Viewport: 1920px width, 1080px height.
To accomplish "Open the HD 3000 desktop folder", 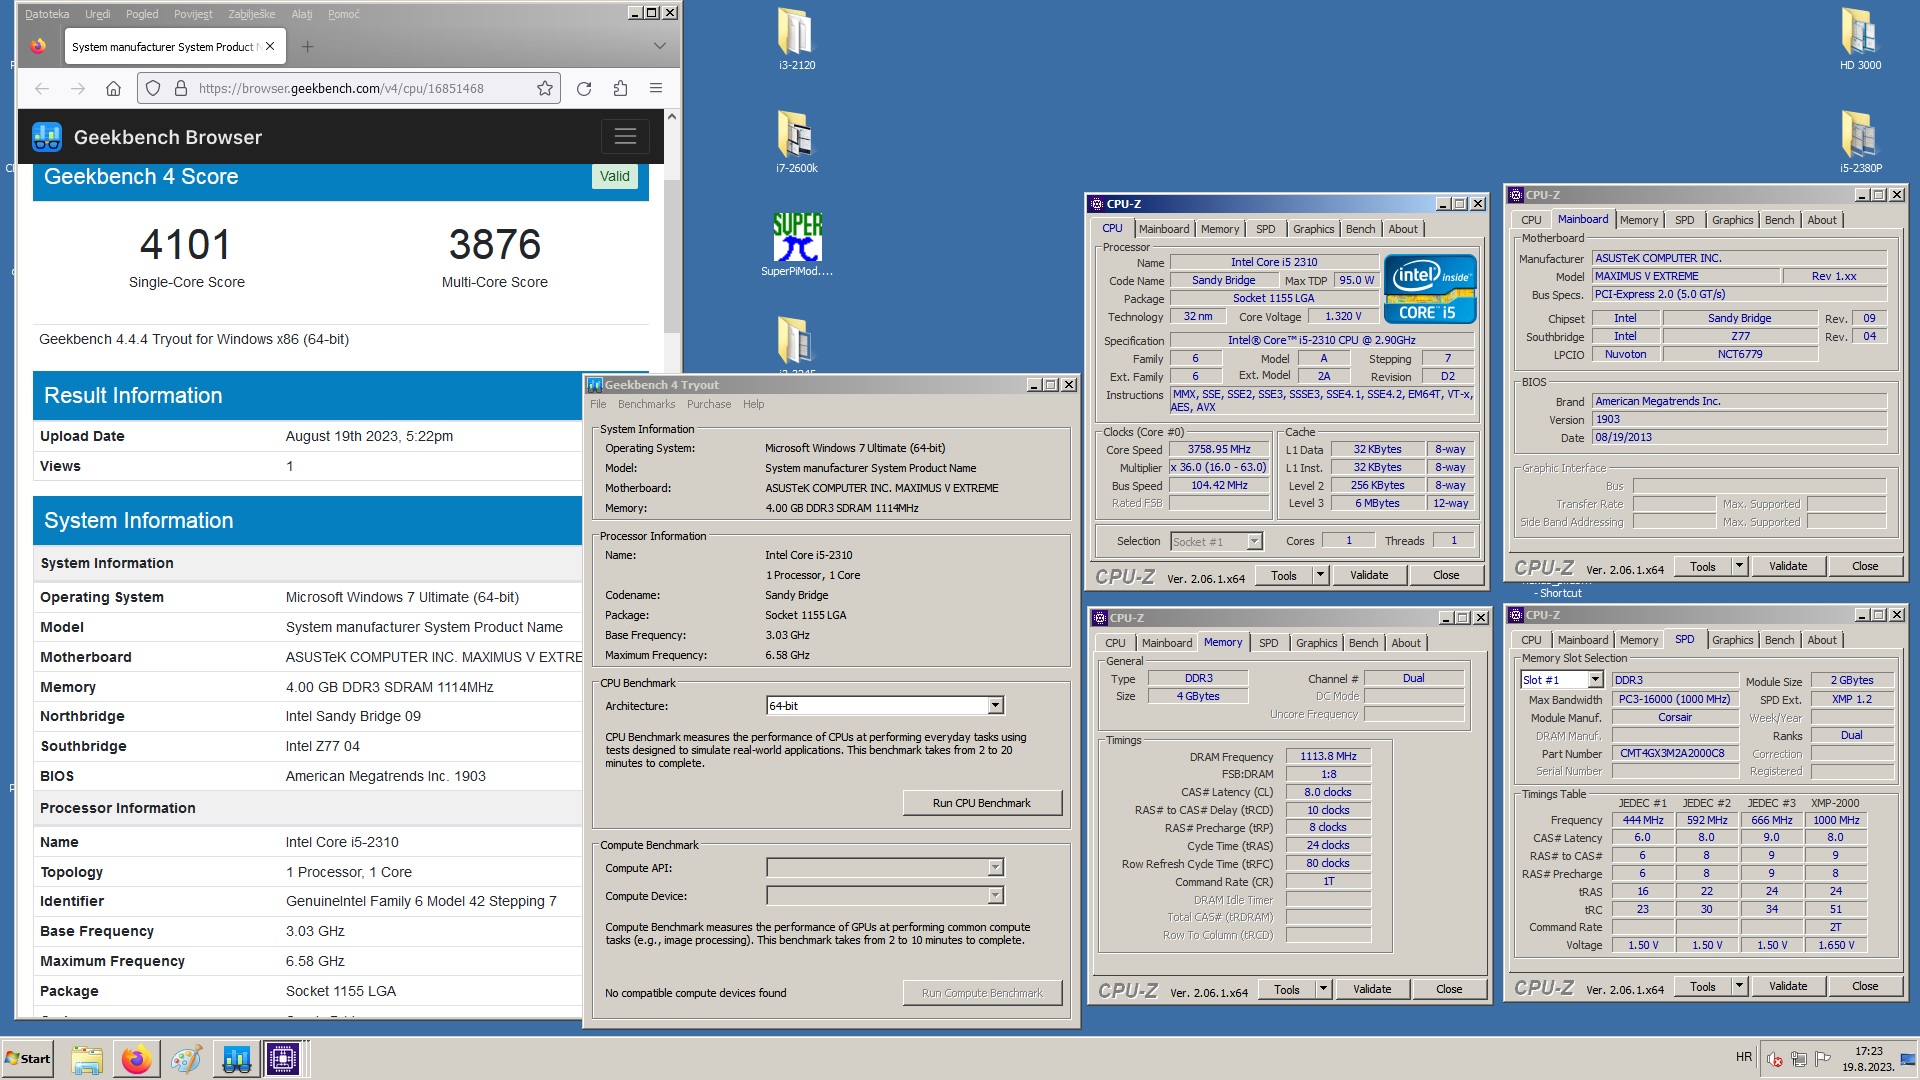I will point(1860,39).
